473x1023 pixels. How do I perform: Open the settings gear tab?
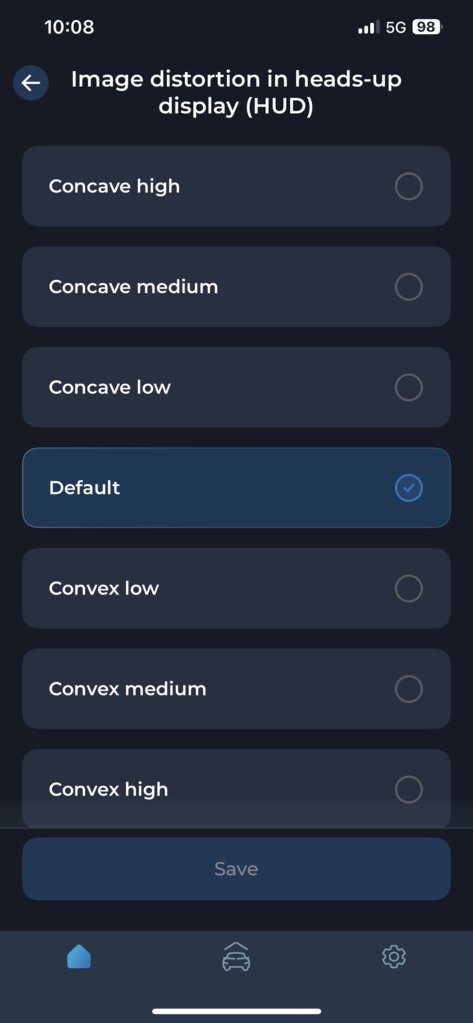point(393,956)
